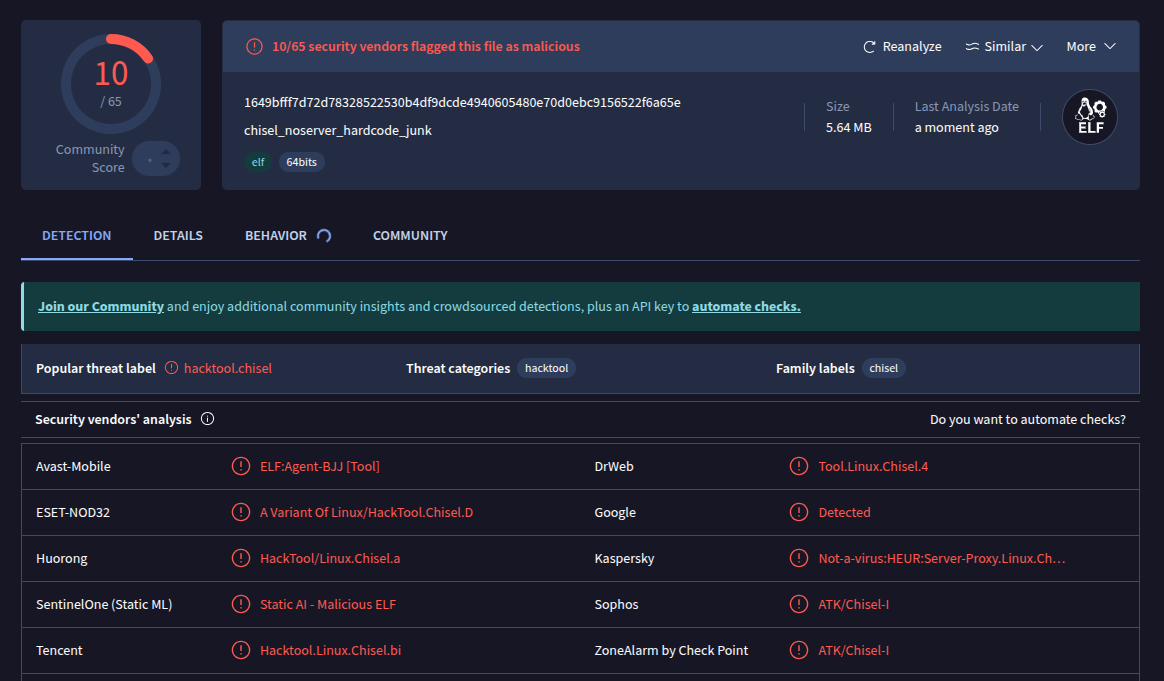Viewport: 1164px width, 681px height.
Task: Click the Reanalyze refresh icon
Action: click(x=869, y=47)
